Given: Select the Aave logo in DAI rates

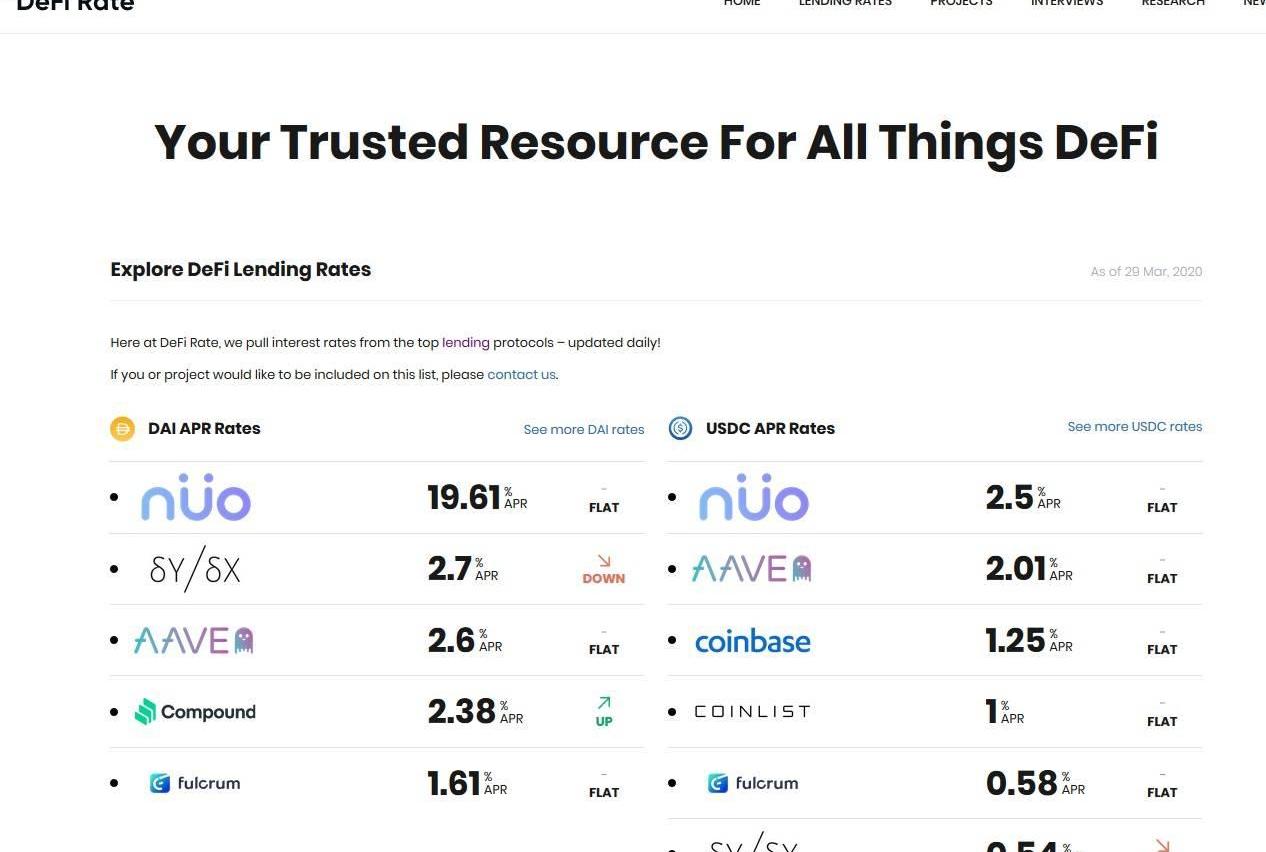Looking at the screenshot, I should point(194,640).
